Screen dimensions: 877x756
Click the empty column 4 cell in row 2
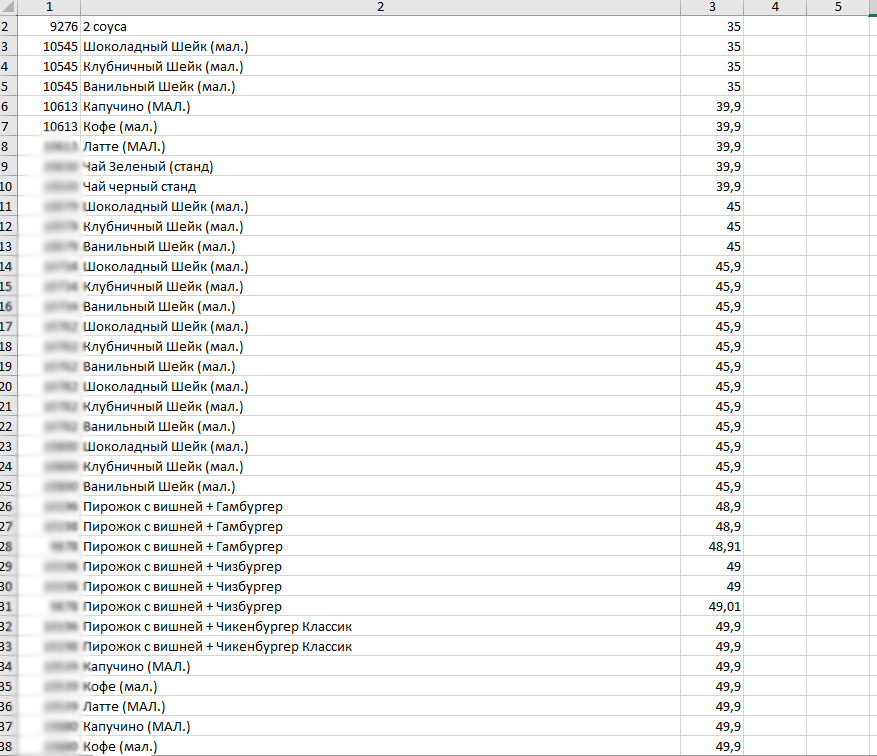pos(775,26)
